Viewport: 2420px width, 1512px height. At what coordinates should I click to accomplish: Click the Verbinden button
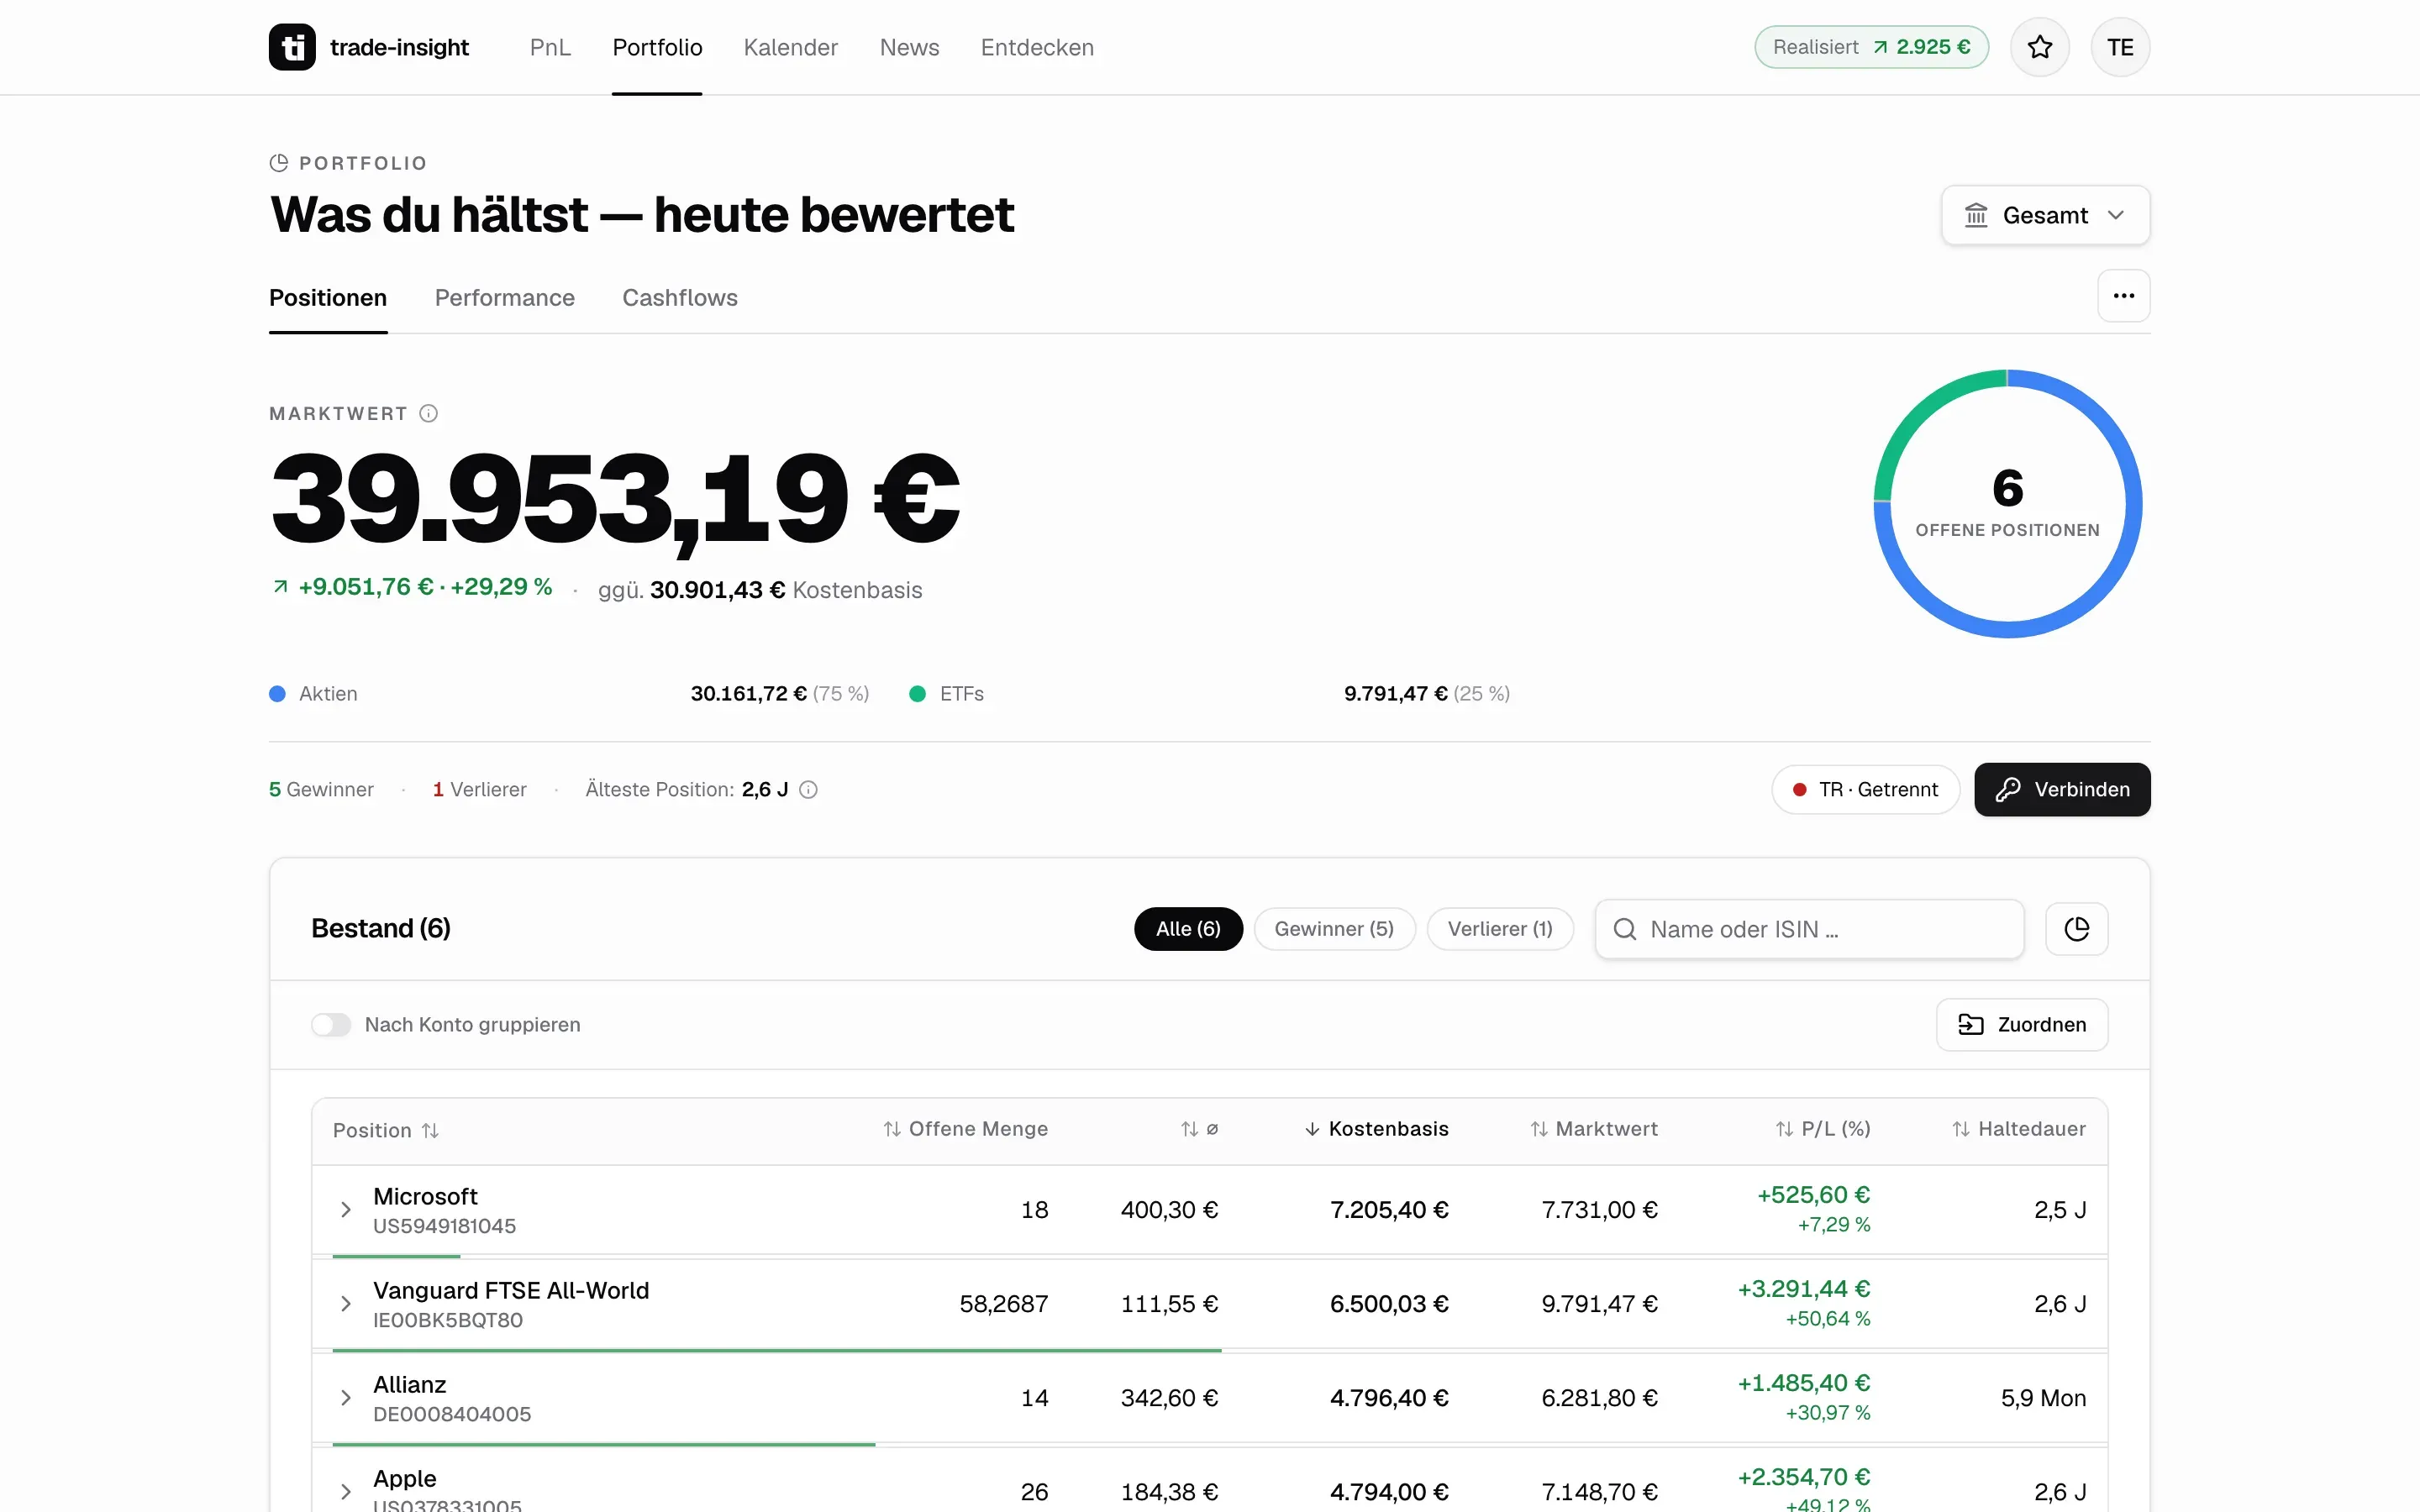[x=2062, y=790]
